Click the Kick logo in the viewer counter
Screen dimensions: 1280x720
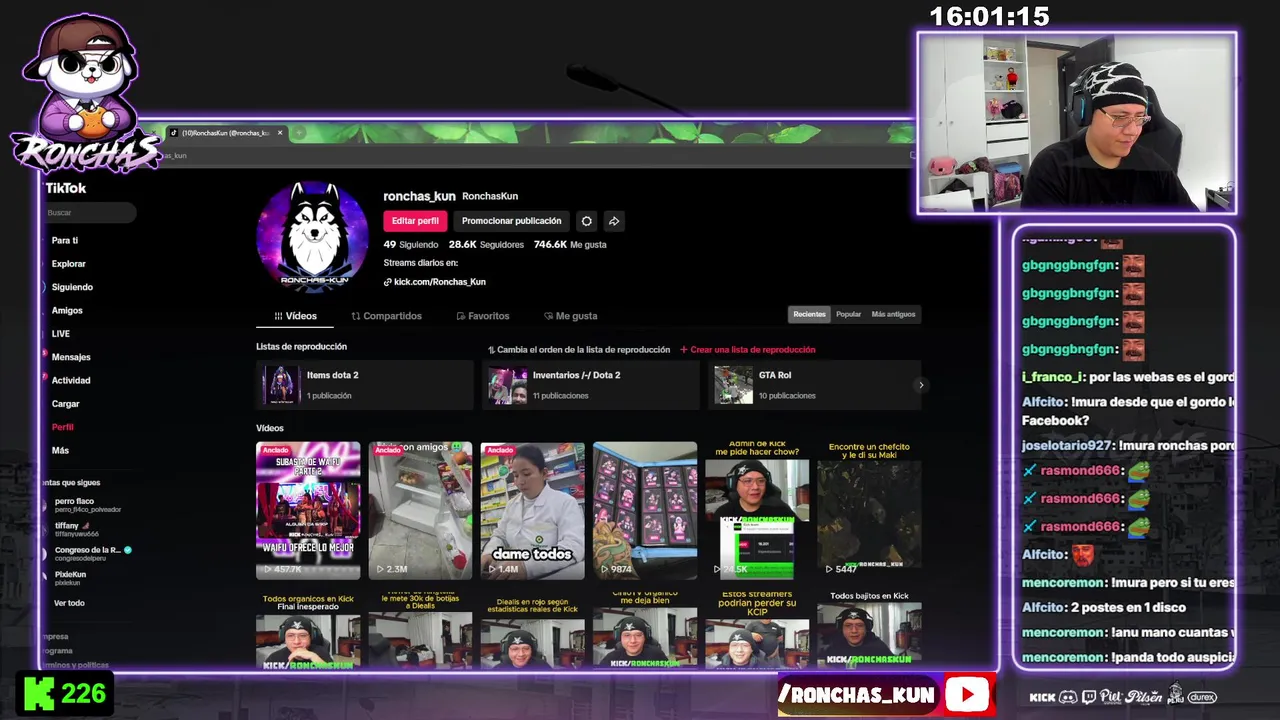point(39,694)
